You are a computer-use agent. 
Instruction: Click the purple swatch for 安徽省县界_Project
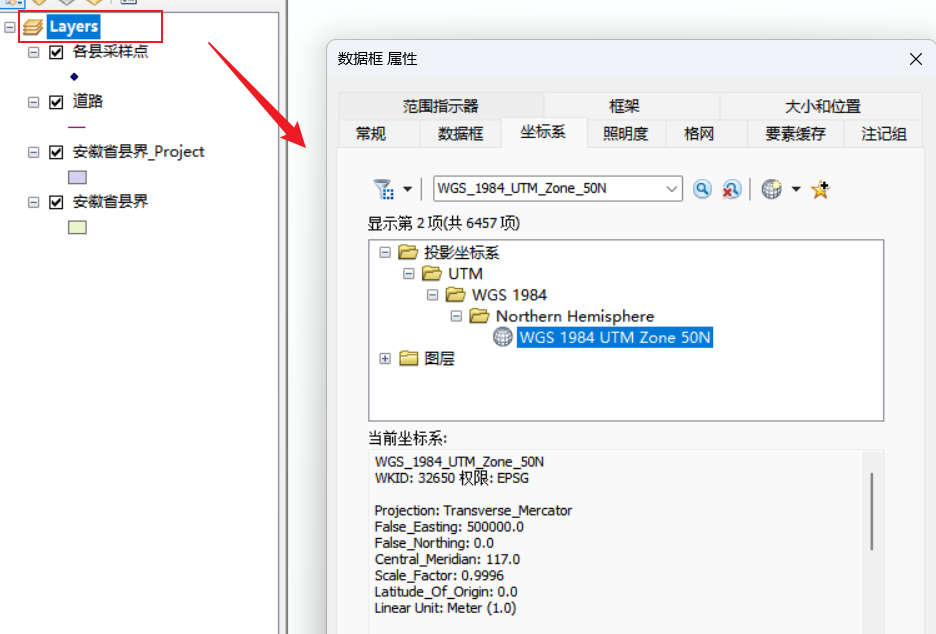point(78,177)
